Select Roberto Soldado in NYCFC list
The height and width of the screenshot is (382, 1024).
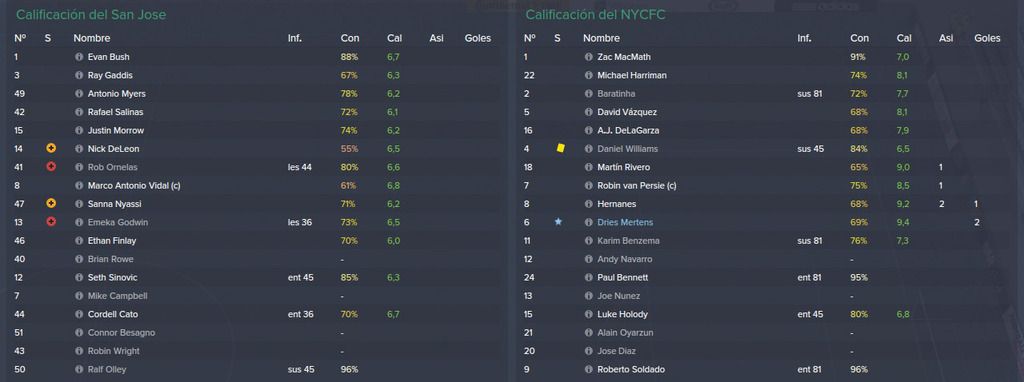point(629,369)
